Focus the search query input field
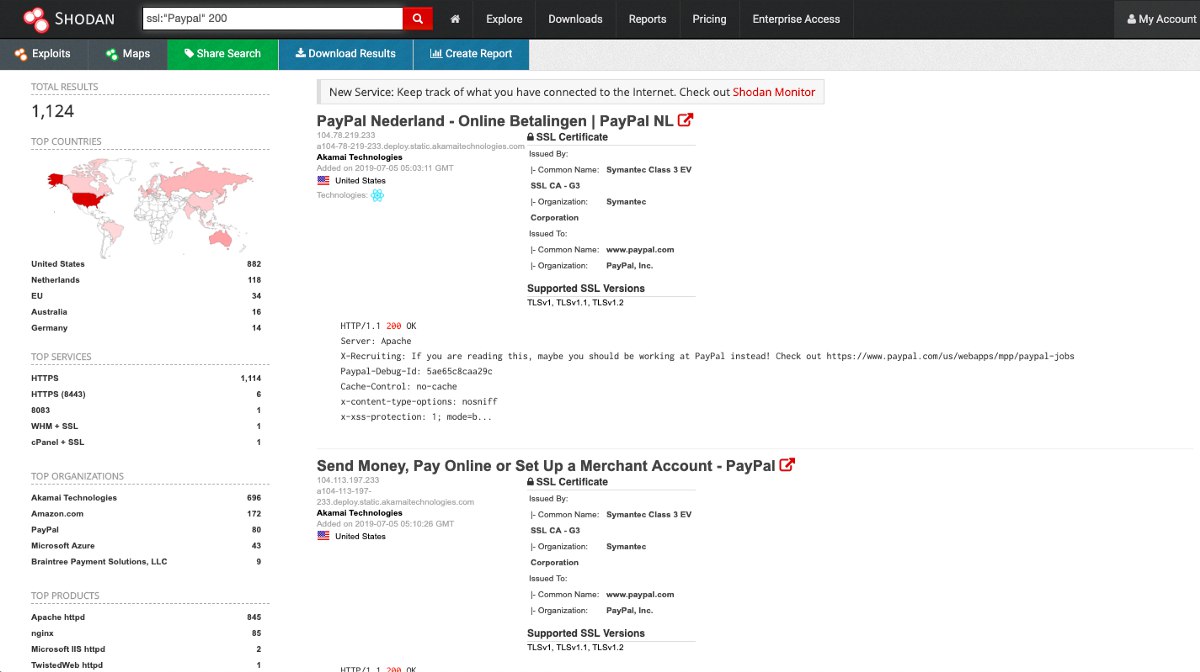Image resolution: width=1200 pixels, height=672 pixels. pos(272,19)
